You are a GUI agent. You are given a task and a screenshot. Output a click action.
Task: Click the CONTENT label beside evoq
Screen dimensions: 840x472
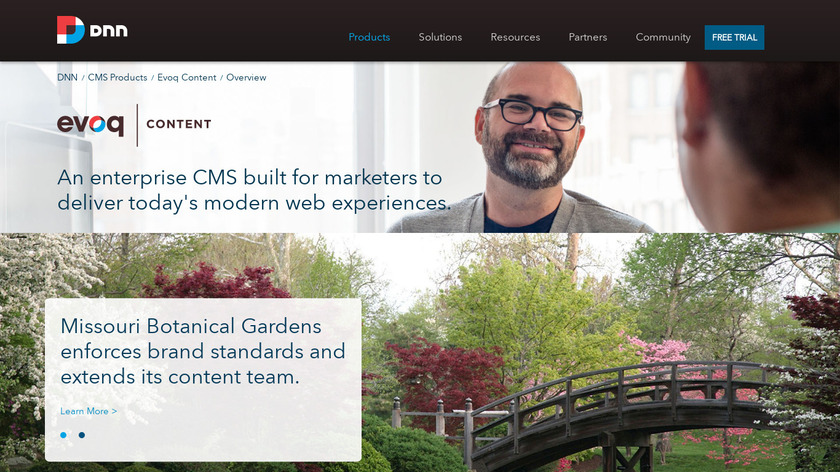click(179, 124)
